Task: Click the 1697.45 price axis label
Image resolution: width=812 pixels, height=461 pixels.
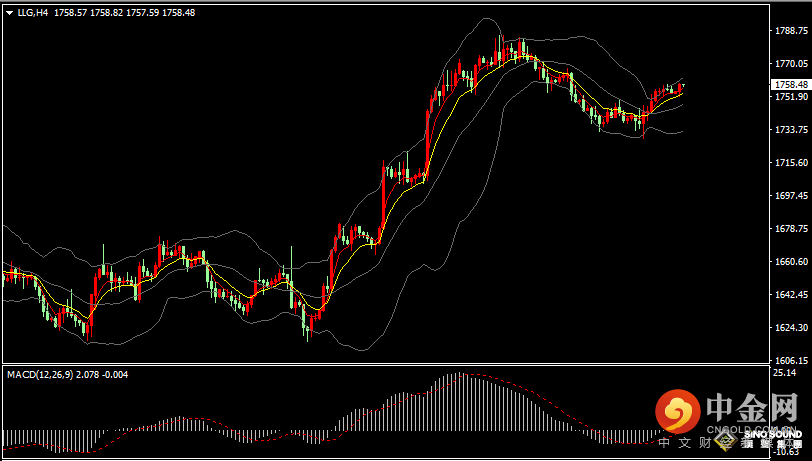Action: tap(791, 196)
